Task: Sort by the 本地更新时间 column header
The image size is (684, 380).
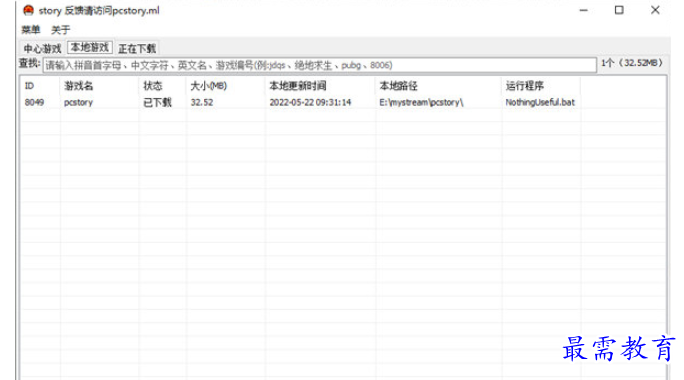Action: pyautogui.click(x=298, y=86)
